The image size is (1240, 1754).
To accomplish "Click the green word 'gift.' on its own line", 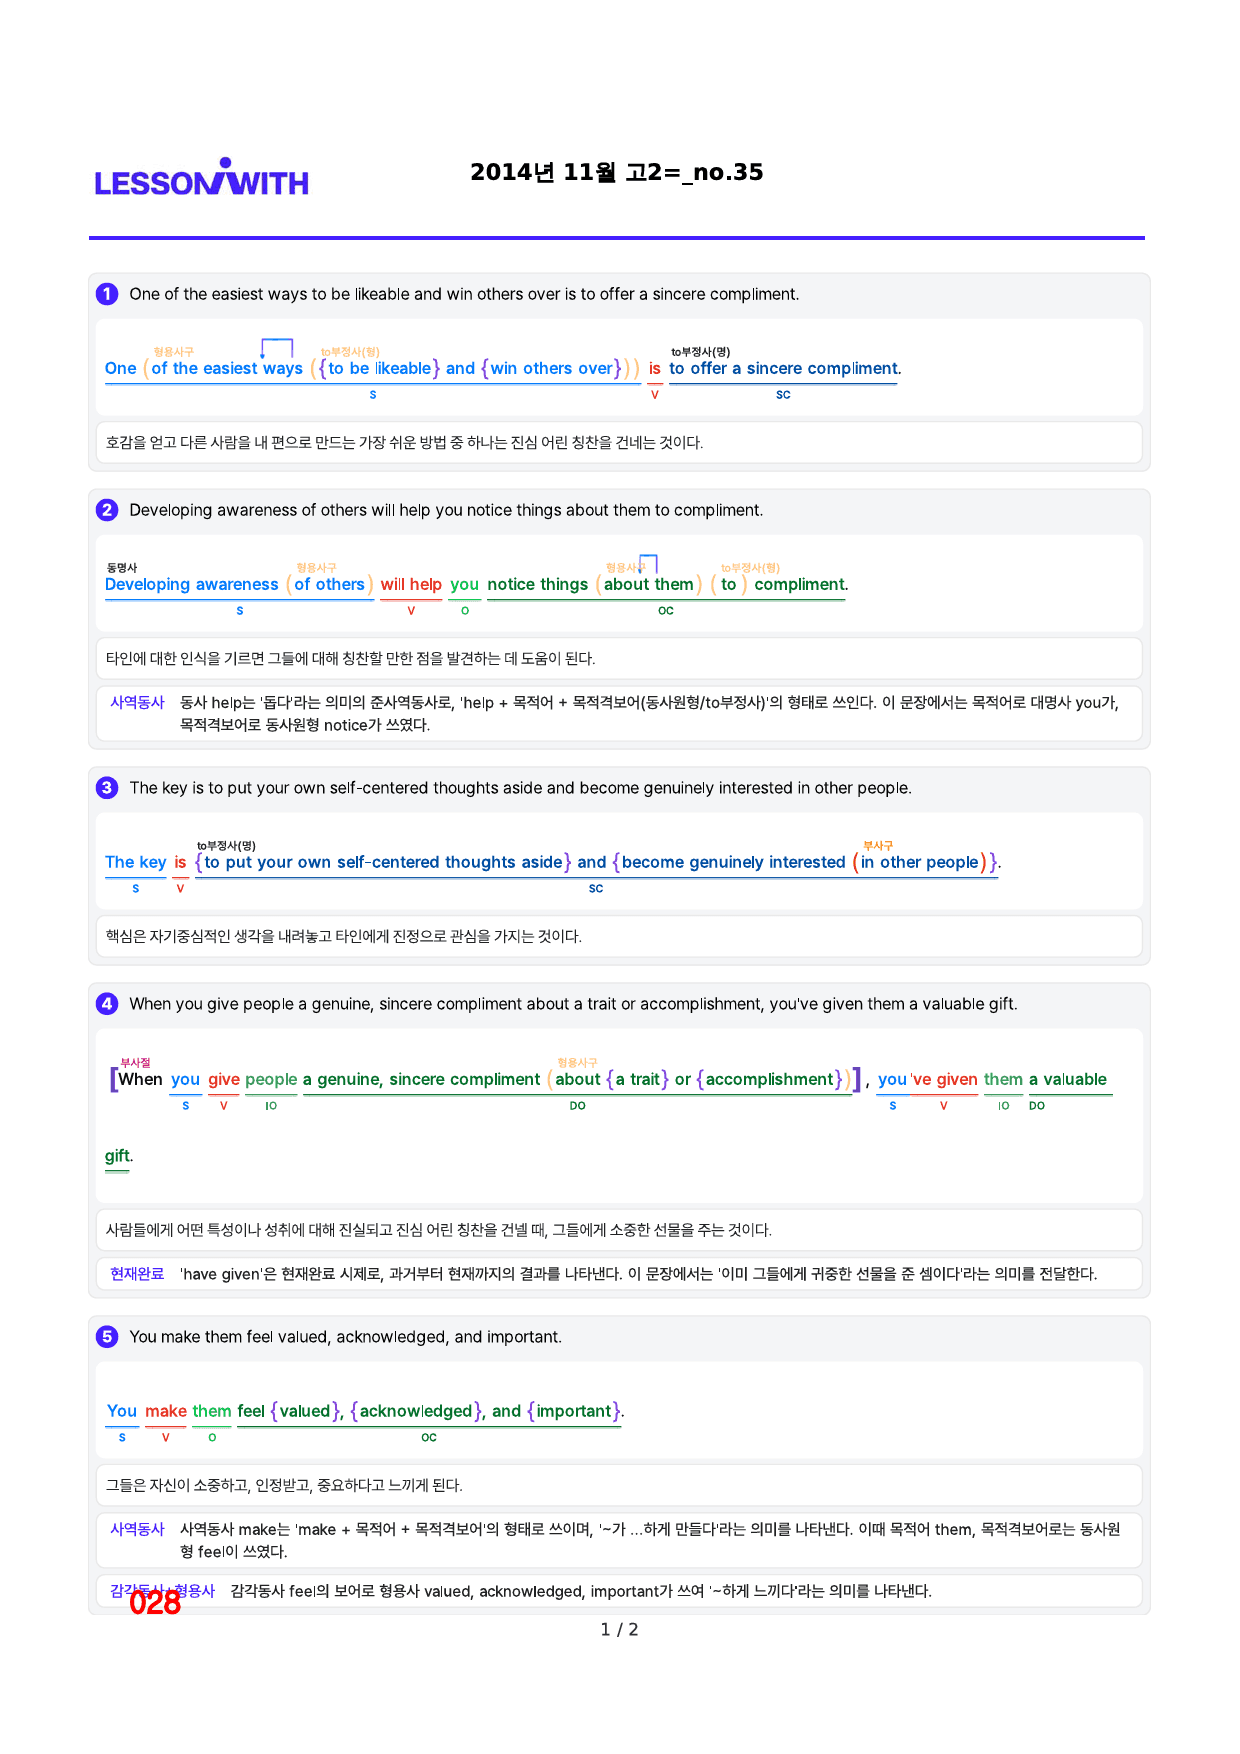I will point(119,1156).
